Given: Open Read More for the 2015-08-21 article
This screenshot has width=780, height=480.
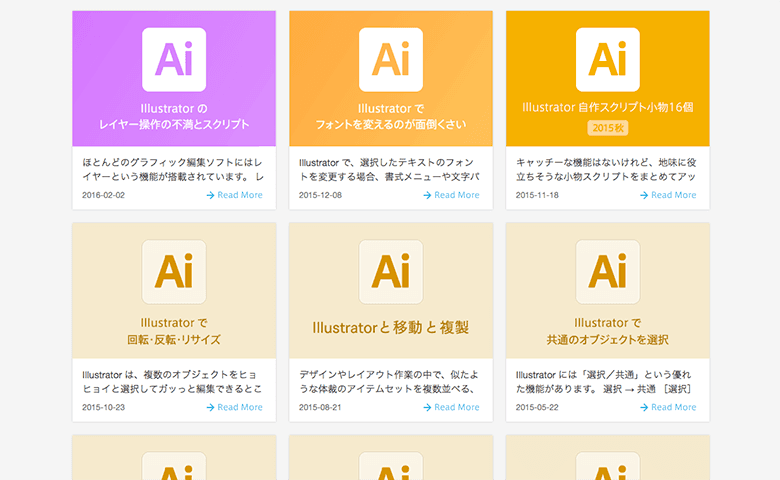Looking at the screenshot, I should click(x=451, y=407).
